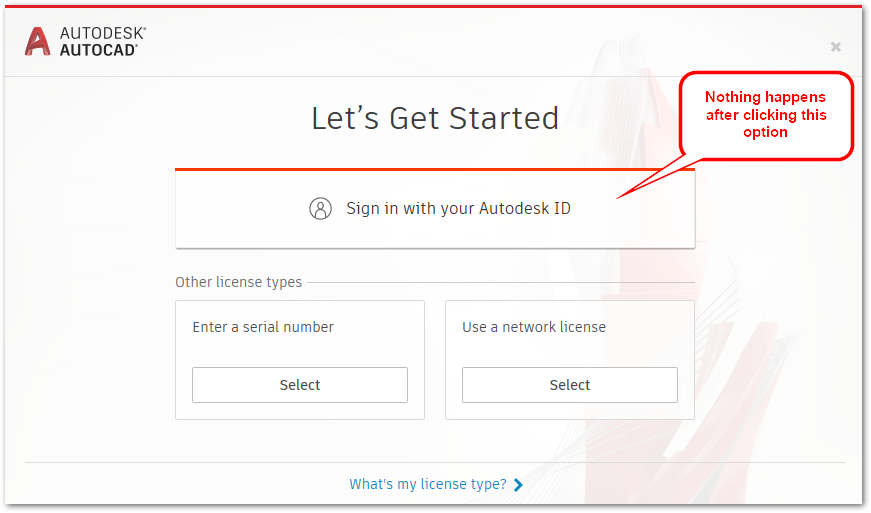Click the red 'Nothing happens' callout bubble
The image size is (871, 513).
point(766,115)
